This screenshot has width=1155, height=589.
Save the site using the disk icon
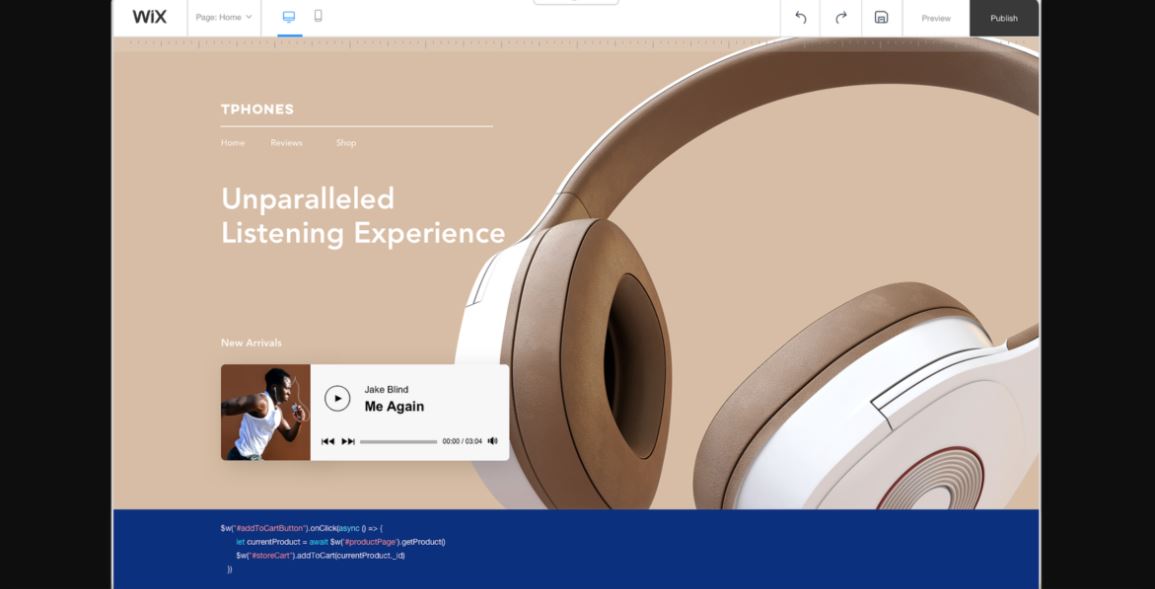881,18
